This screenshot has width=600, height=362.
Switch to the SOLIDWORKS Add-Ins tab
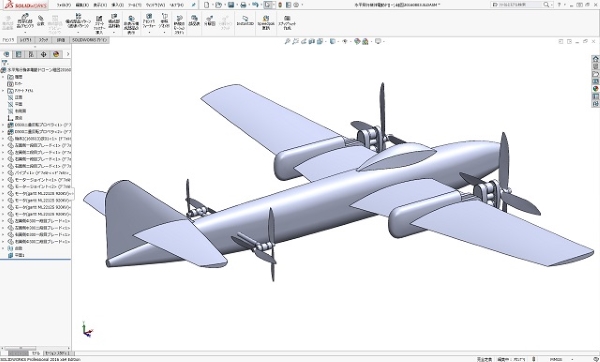point(90,40)
